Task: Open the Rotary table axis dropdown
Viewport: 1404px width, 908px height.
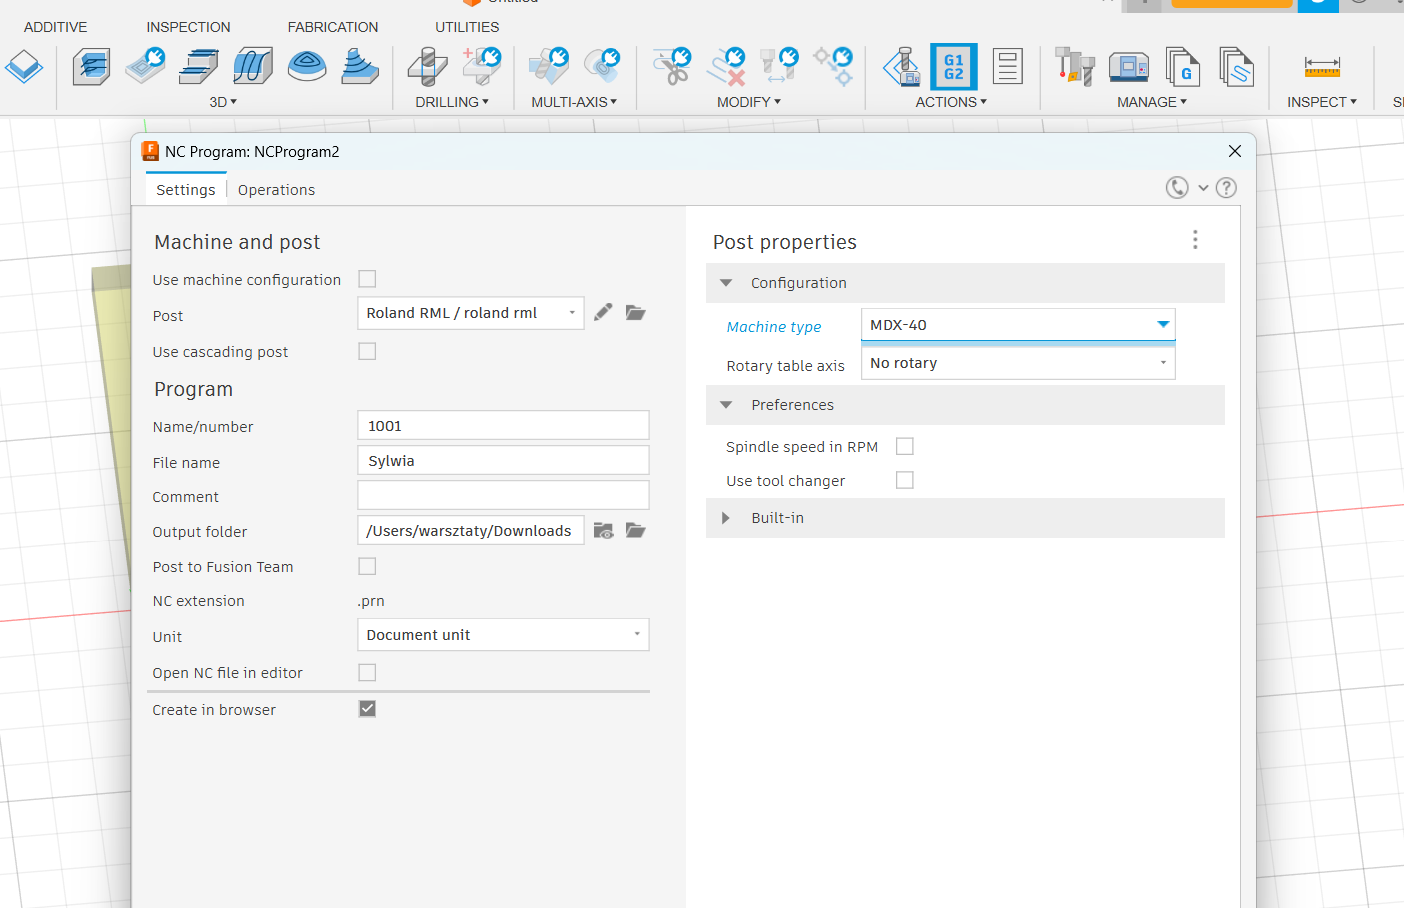Action: click(x=1018, y=363)
